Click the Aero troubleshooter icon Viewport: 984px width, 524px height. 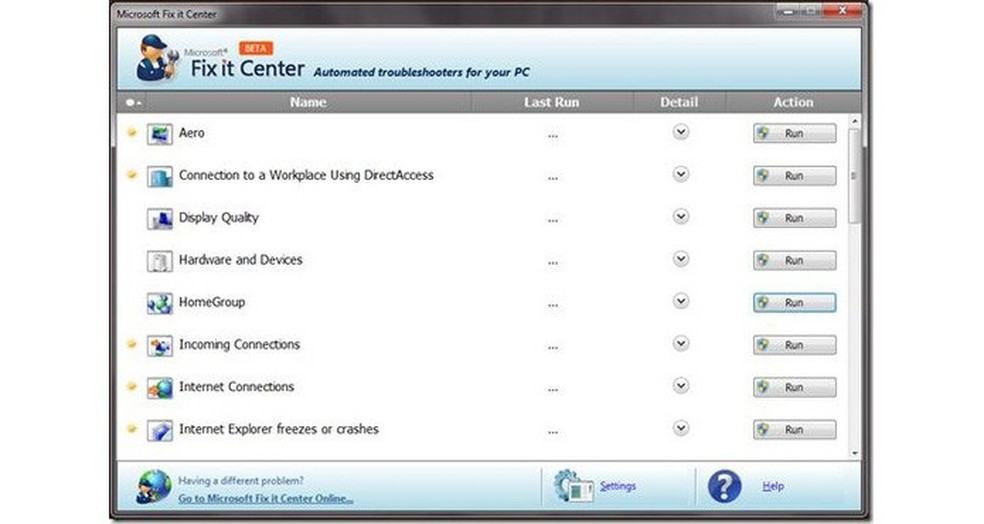[159, 134]
